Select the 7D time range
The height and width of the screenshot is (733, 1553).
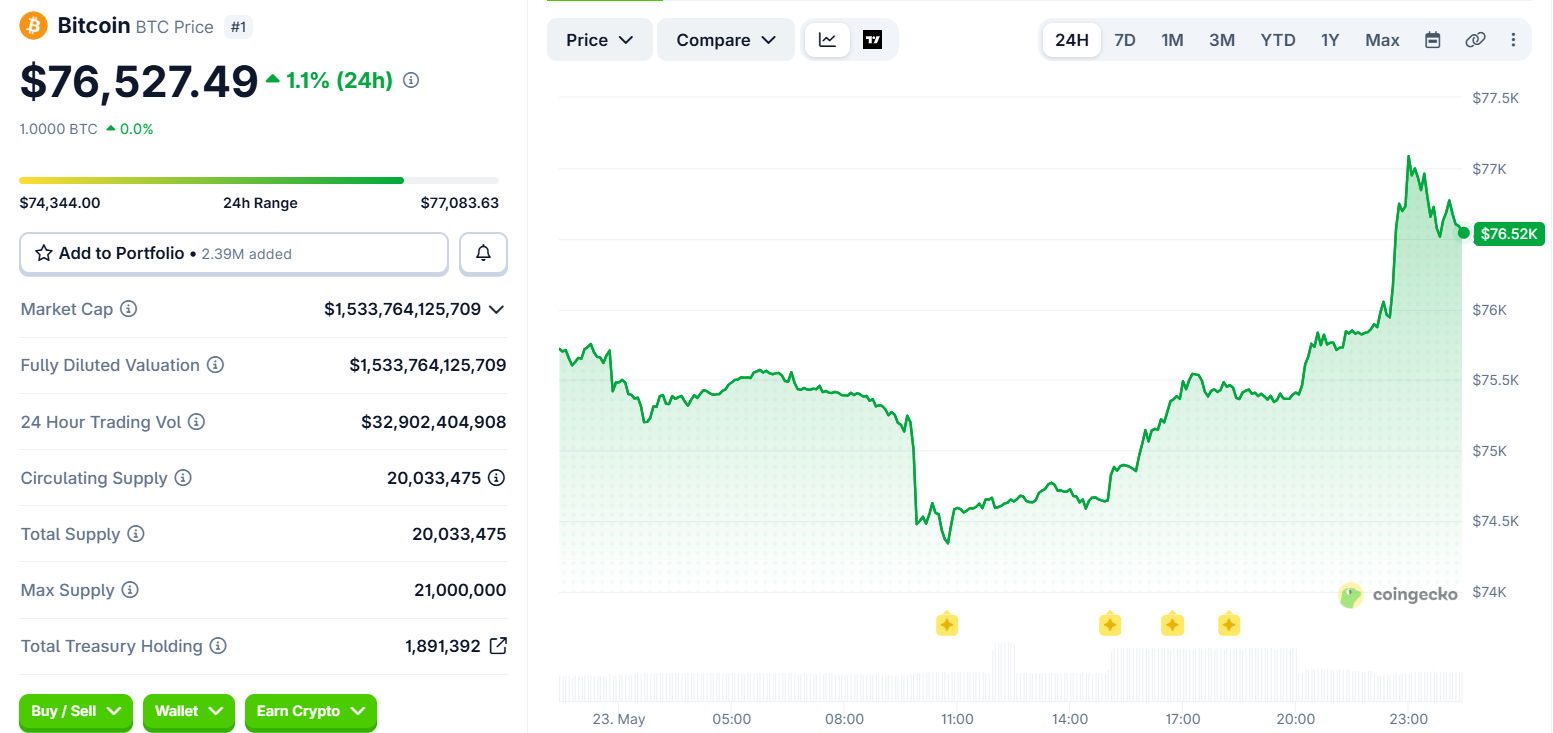1125,40
